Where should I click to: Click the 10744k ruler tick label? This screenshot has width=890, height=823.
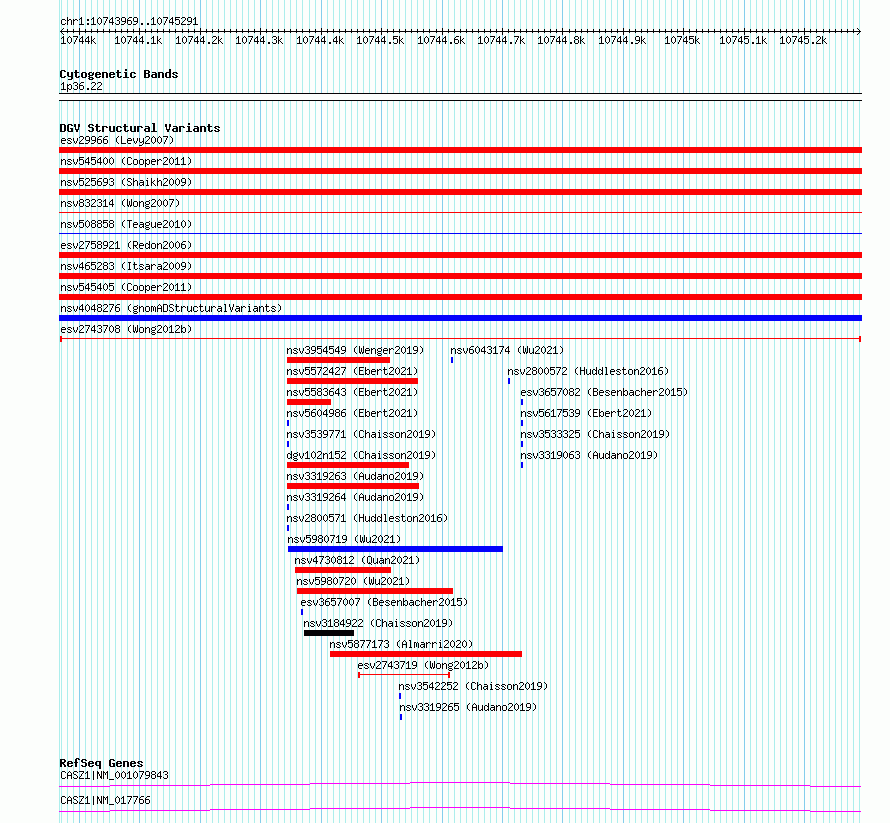(78, 40)
